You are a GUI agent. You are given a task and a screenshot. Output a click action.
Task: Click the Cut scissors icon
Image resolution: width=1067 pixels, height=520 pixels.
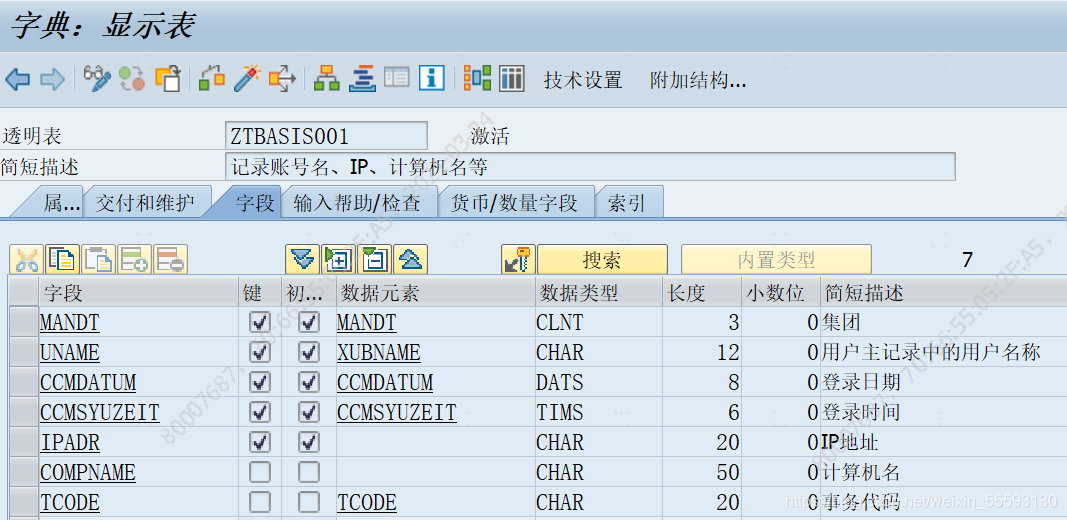click(27, 259)
